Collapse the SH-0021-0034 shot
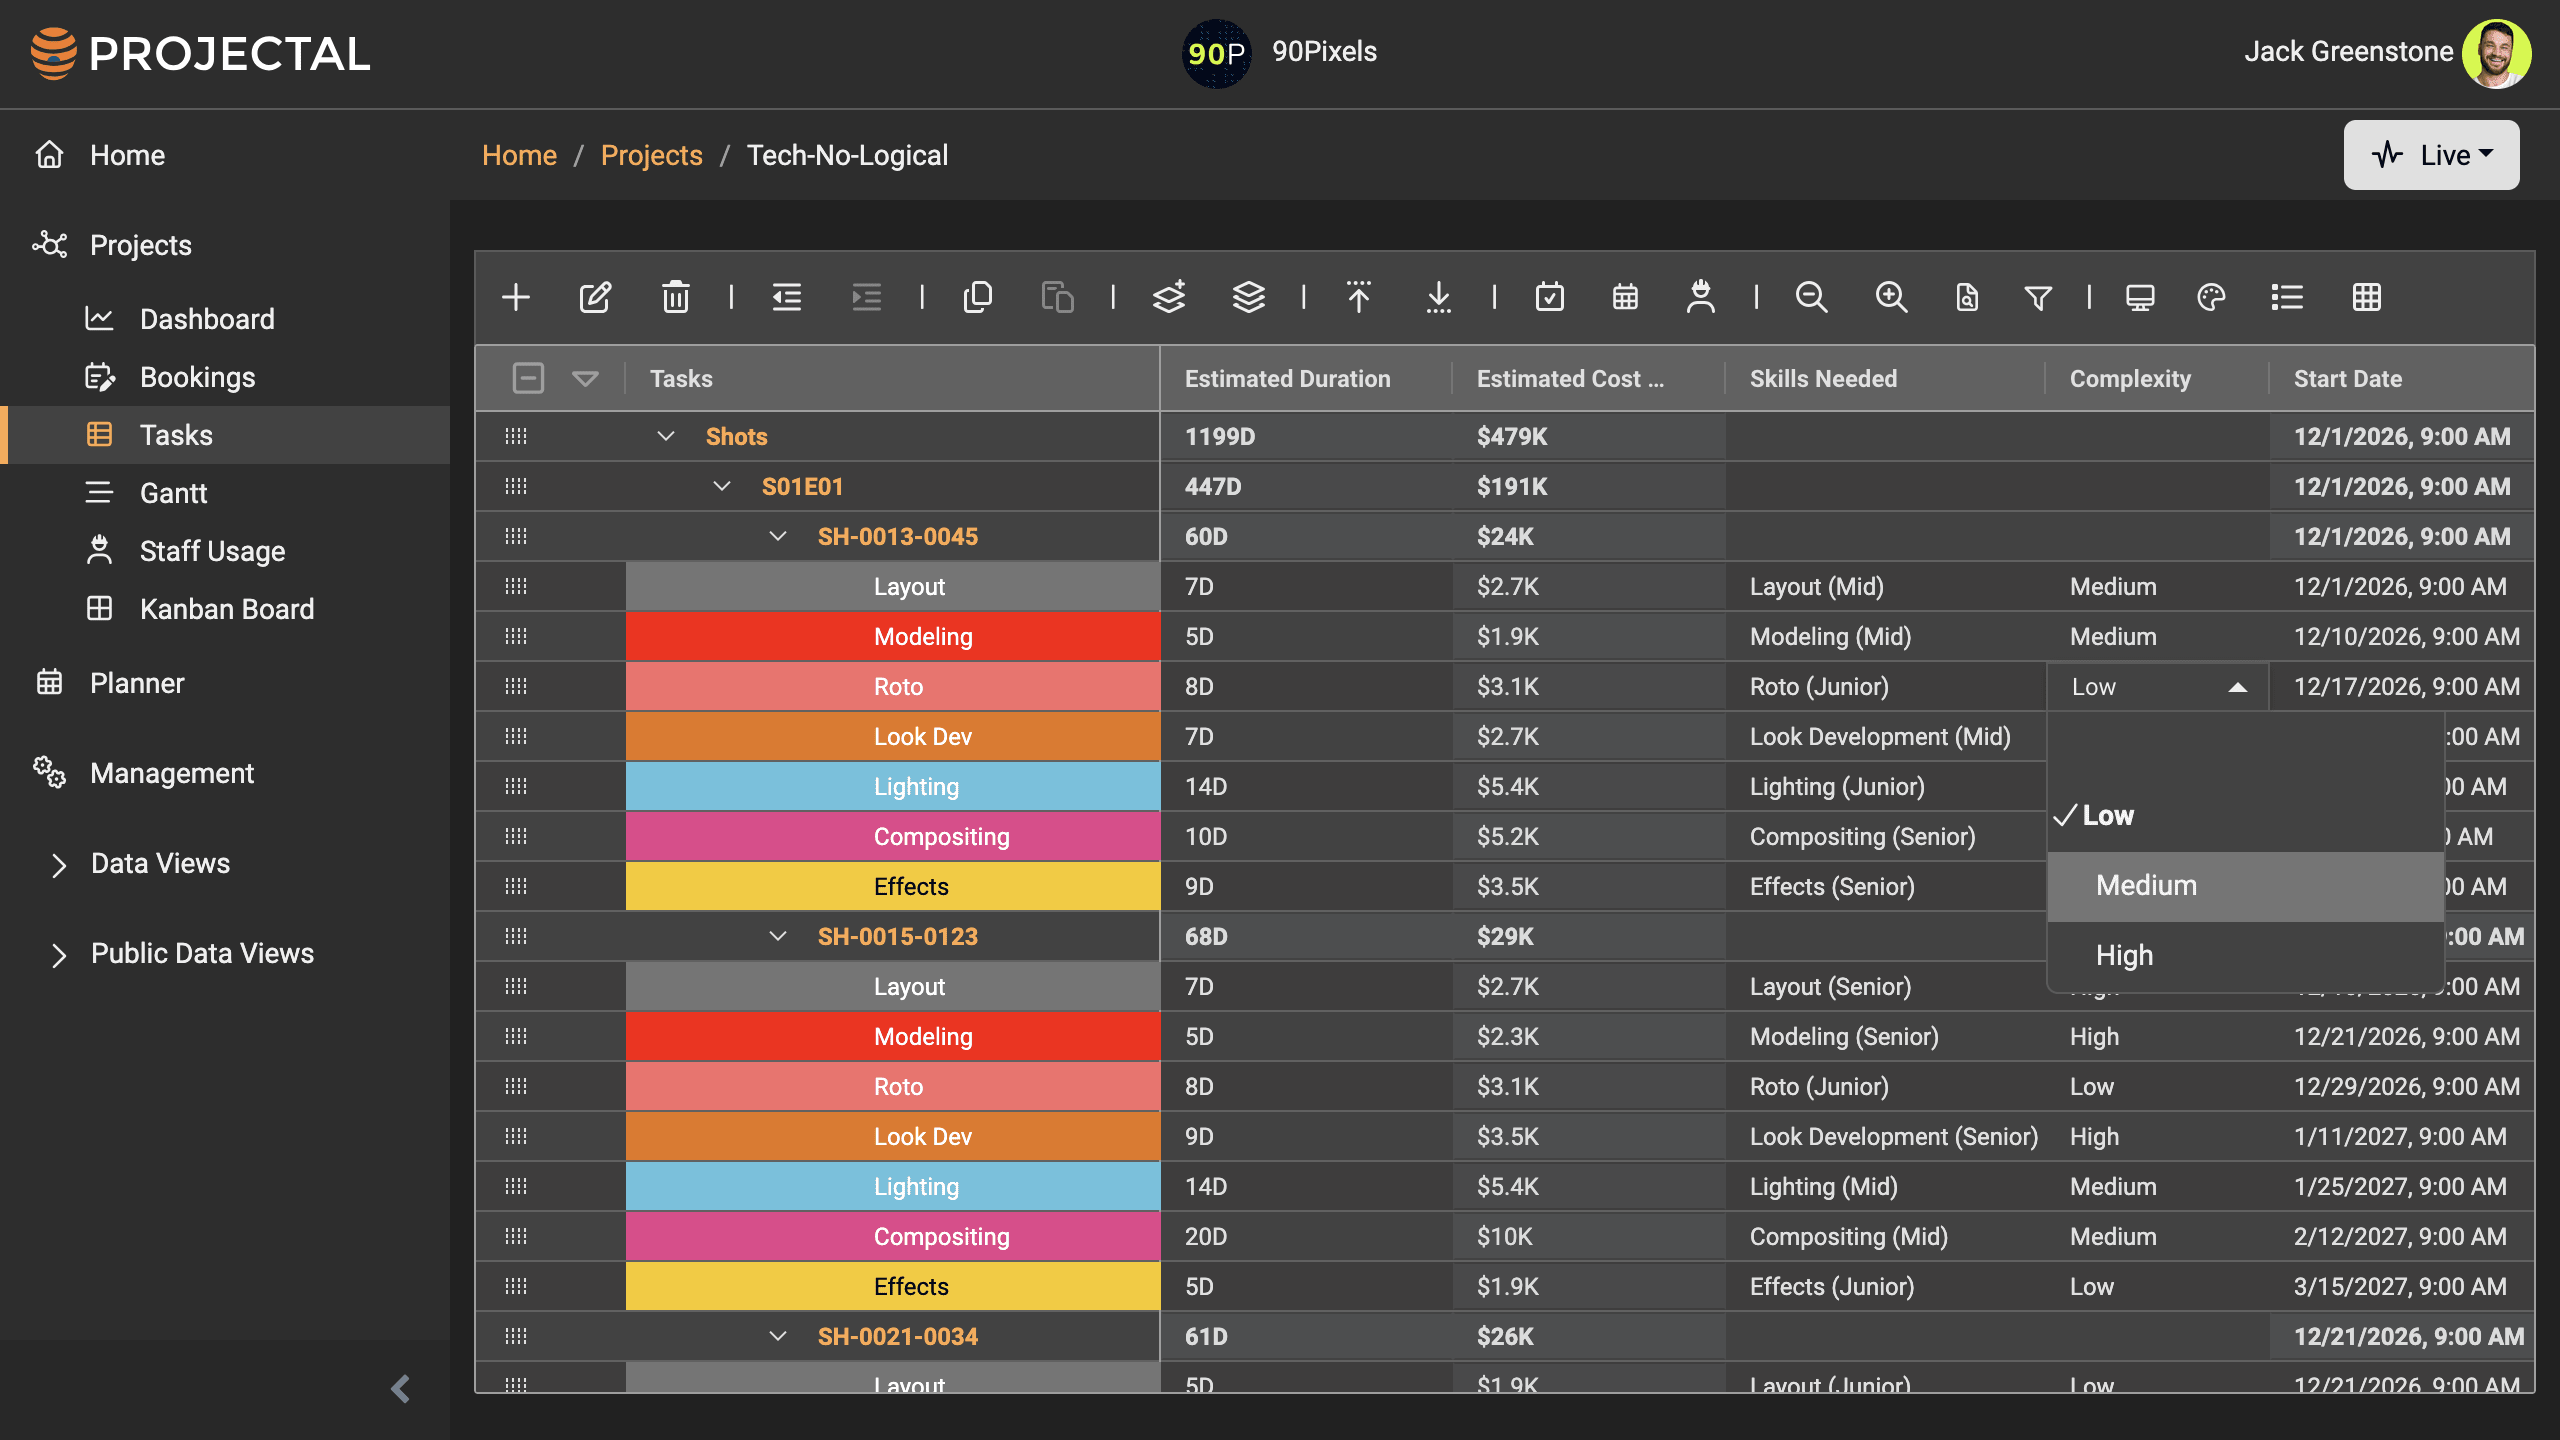Screen dimensions: 2560x1440 click(x=778, y=1336)
